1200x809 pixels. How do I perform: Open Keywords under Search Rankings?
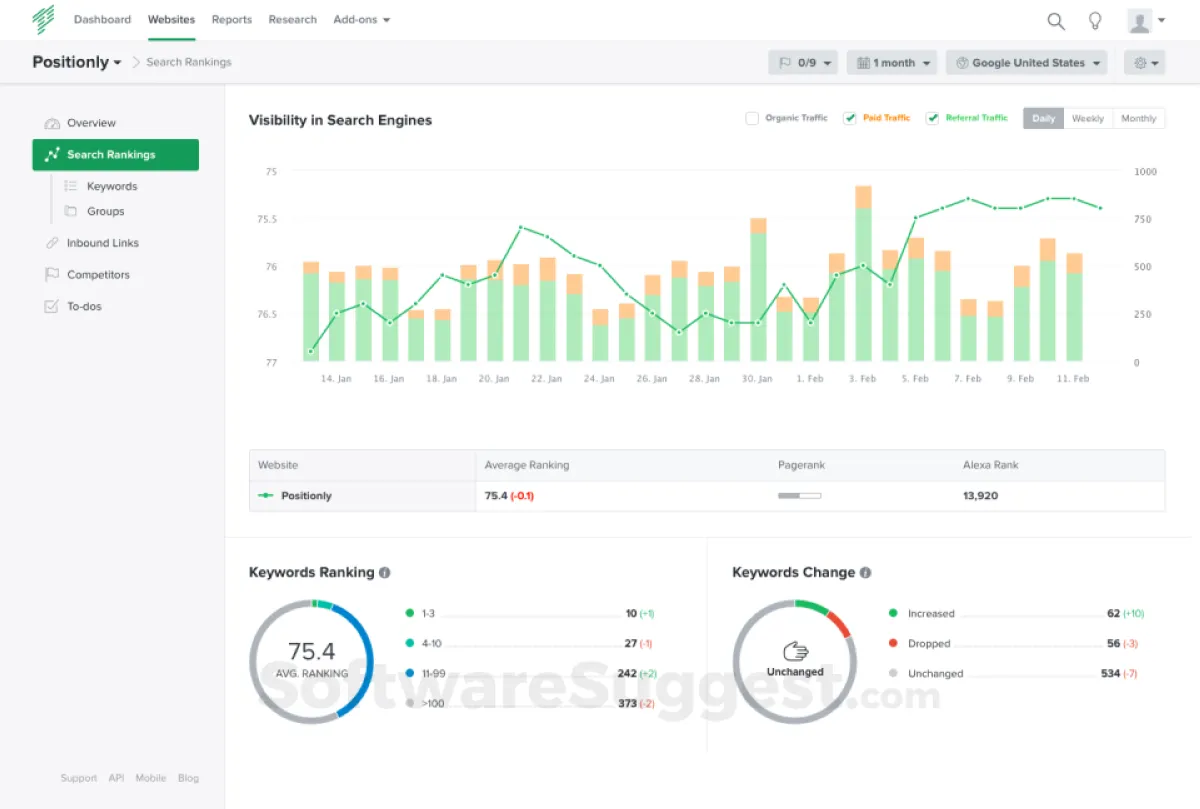(x=112, y=186)
